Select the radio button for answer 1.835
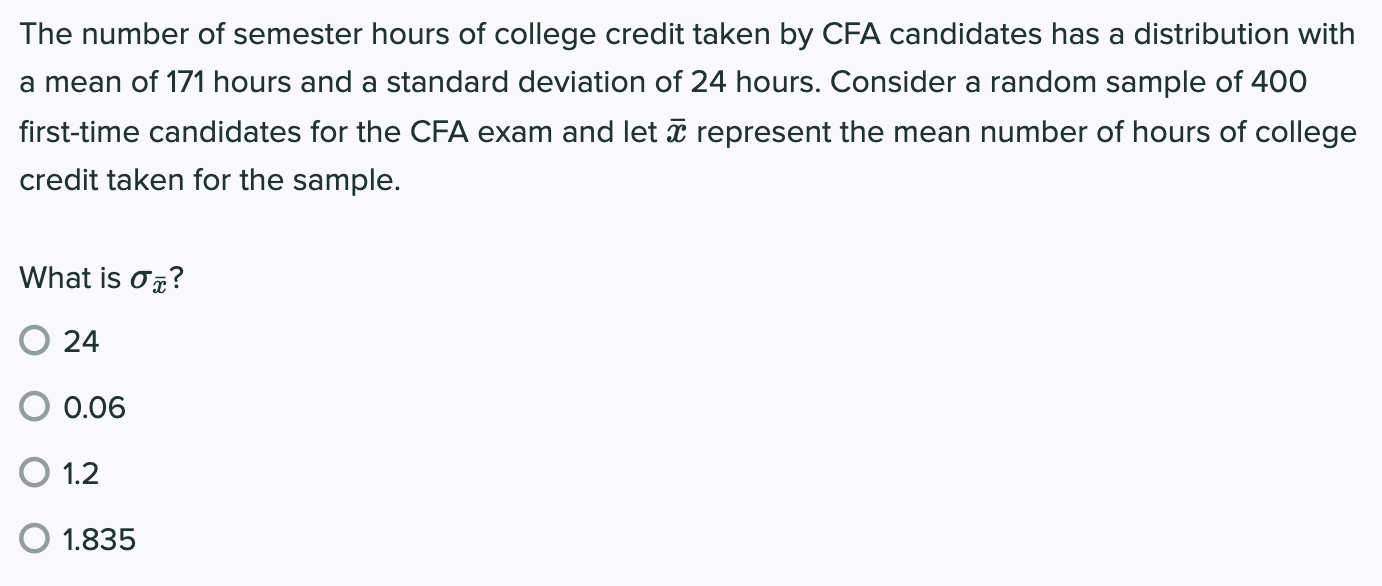The height and width of the screenshot is (586, 1382). [35, 538]
